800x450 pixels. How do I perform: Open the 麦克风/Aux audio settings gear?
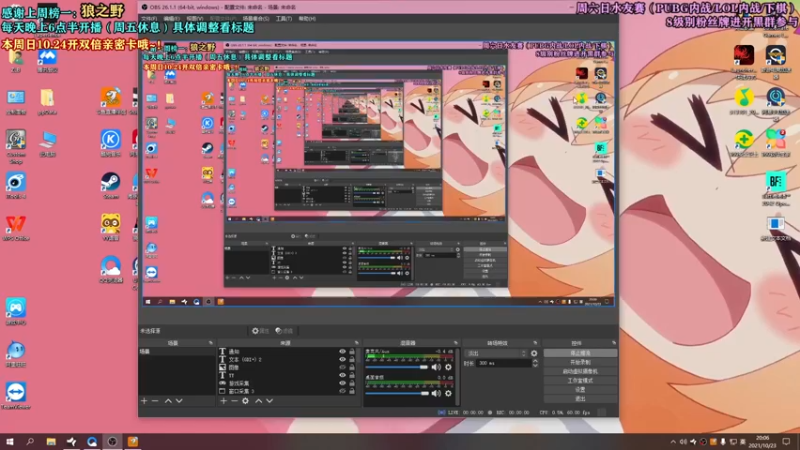(448, 367)
